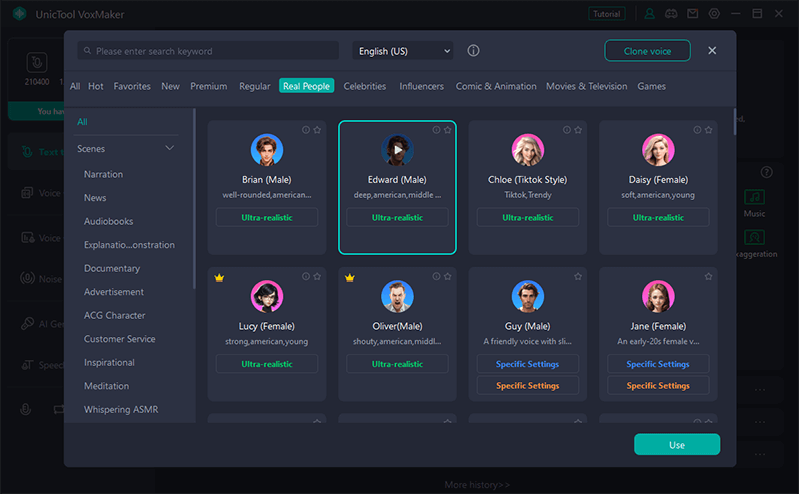Click orange Specific Settings on Jane card
This screenshot has height=494, width=799.
[658, 386]
